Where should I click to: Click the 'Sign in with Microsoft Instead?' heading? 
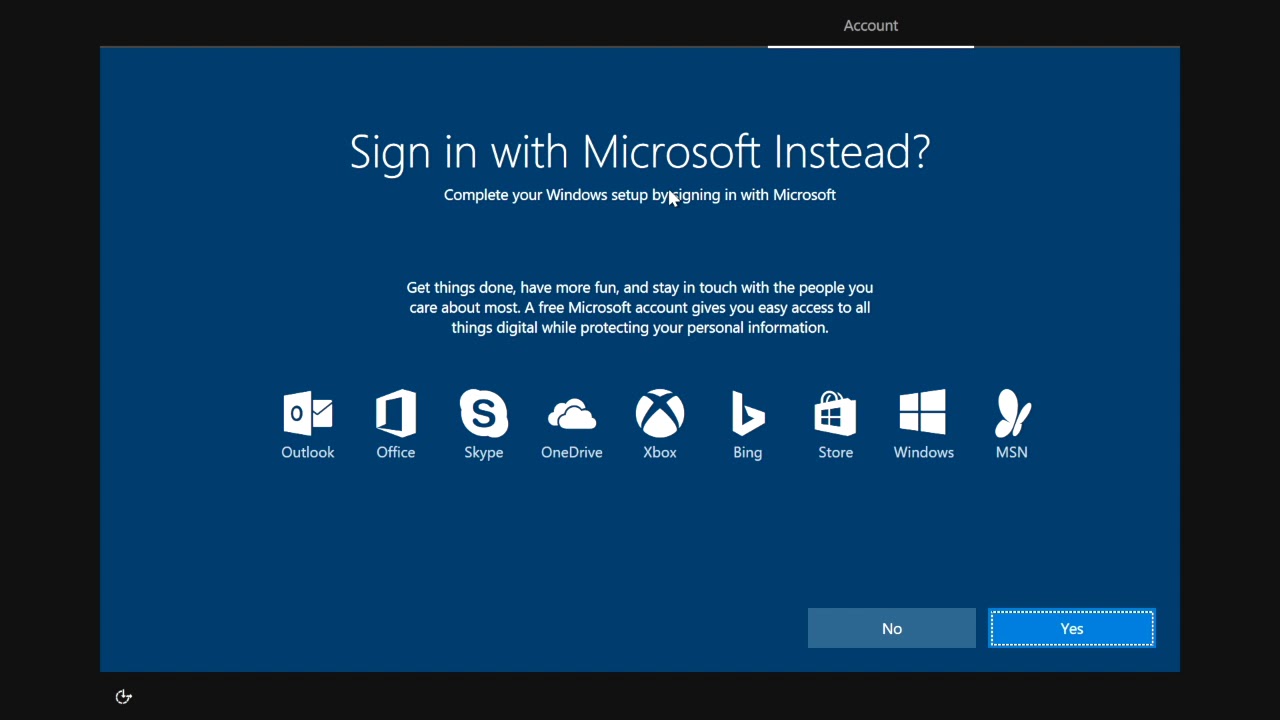tap(640, 151)
